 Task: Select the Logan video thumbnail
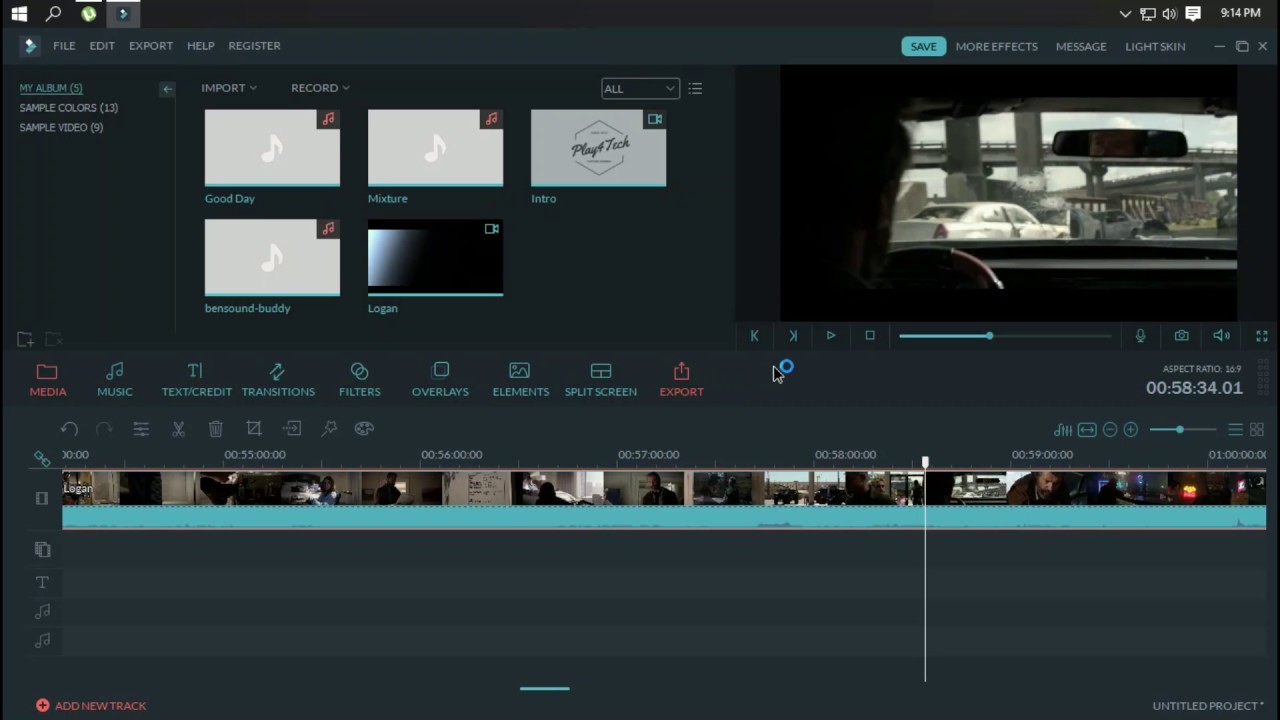click(x=435, y=258)
